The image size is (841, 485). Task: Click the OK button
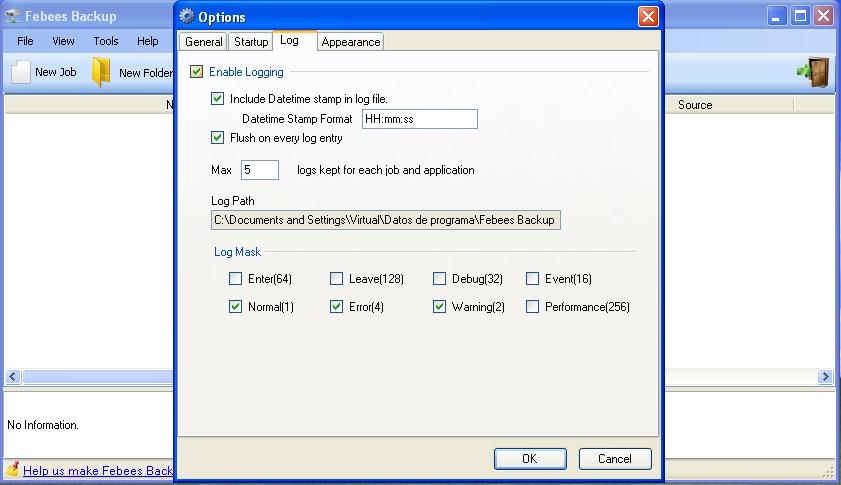point(530,459)
